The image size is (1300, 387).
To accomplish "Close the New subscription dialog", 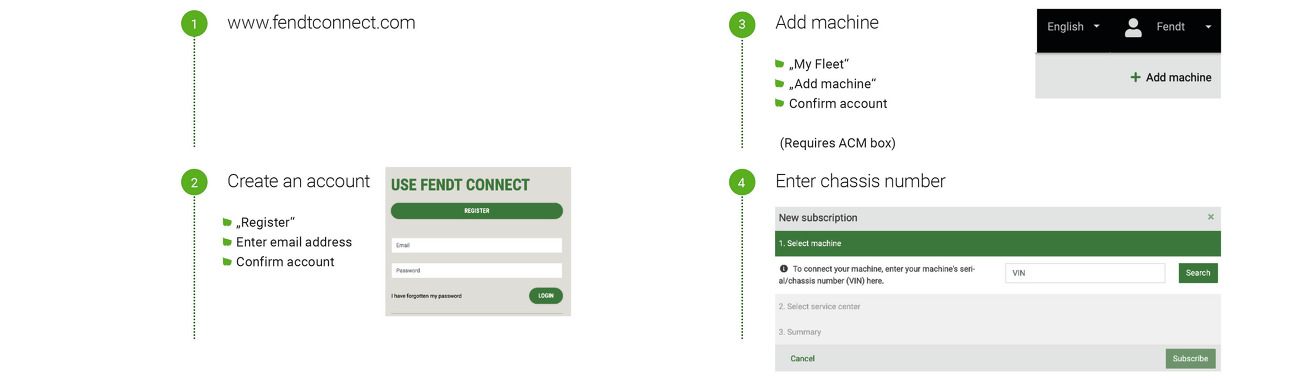I will click(x=1211, y=217).
